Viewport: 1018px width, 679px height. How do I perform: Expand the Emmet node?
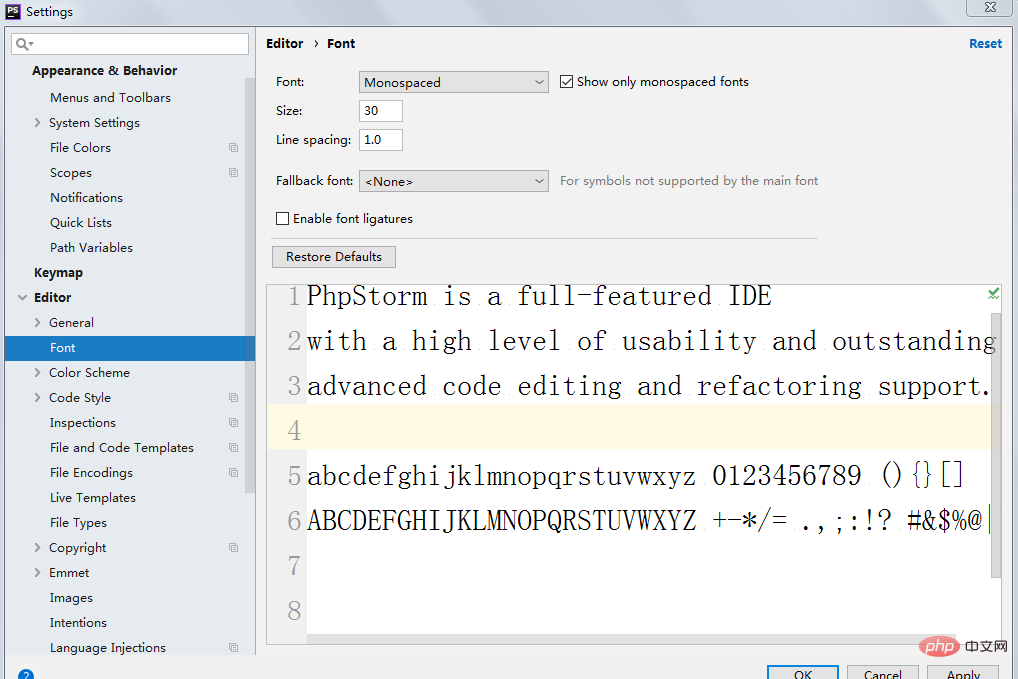point(38,573)
